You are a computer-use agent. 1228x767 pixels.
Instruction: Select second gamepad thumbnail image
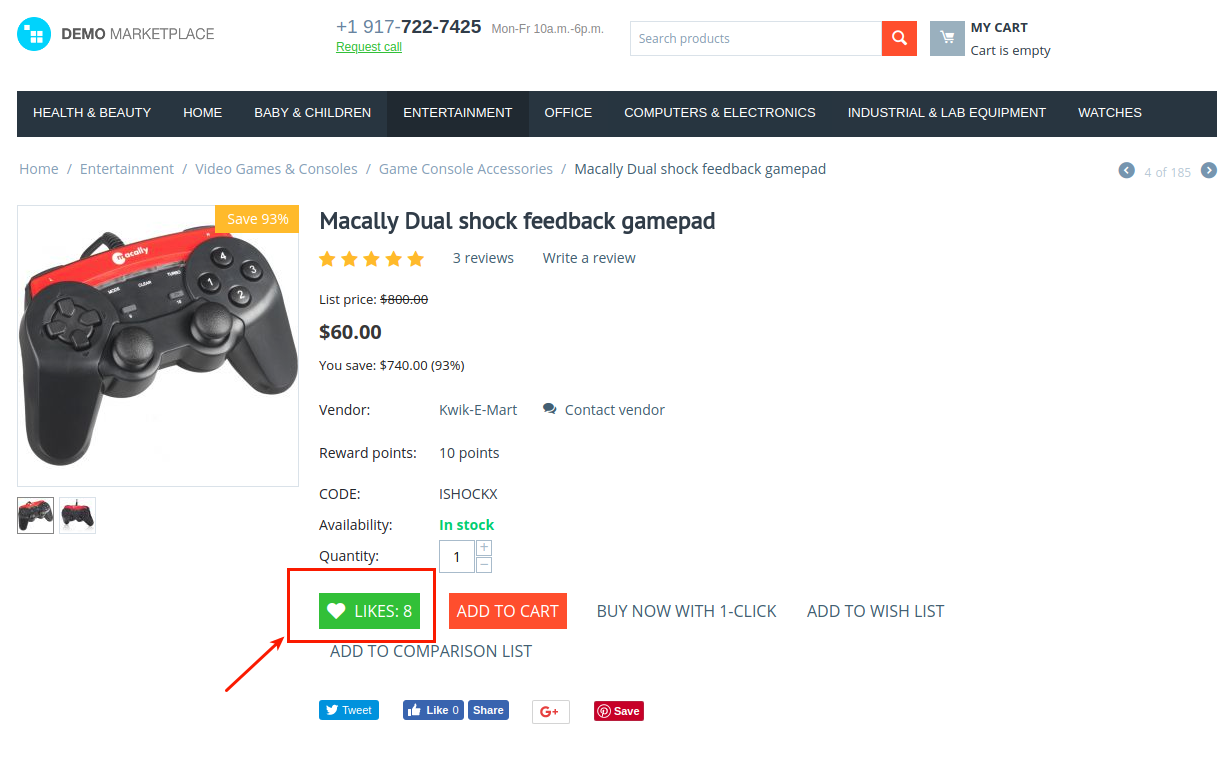pyautogui.click(x=78, y=515)
